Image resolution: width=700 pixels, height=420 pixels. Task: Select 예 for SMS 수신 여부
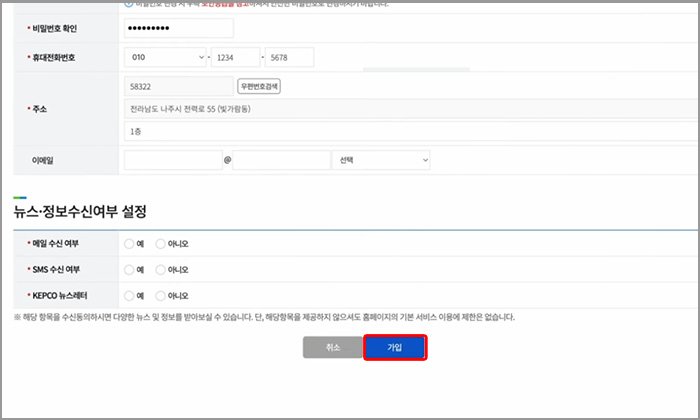[x=129, y=270]
